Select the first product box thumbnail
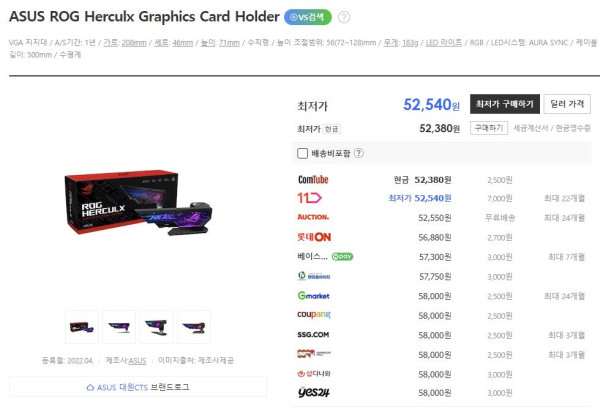Image resolution: width=600 pixels, height=416 pixels. 82,327
